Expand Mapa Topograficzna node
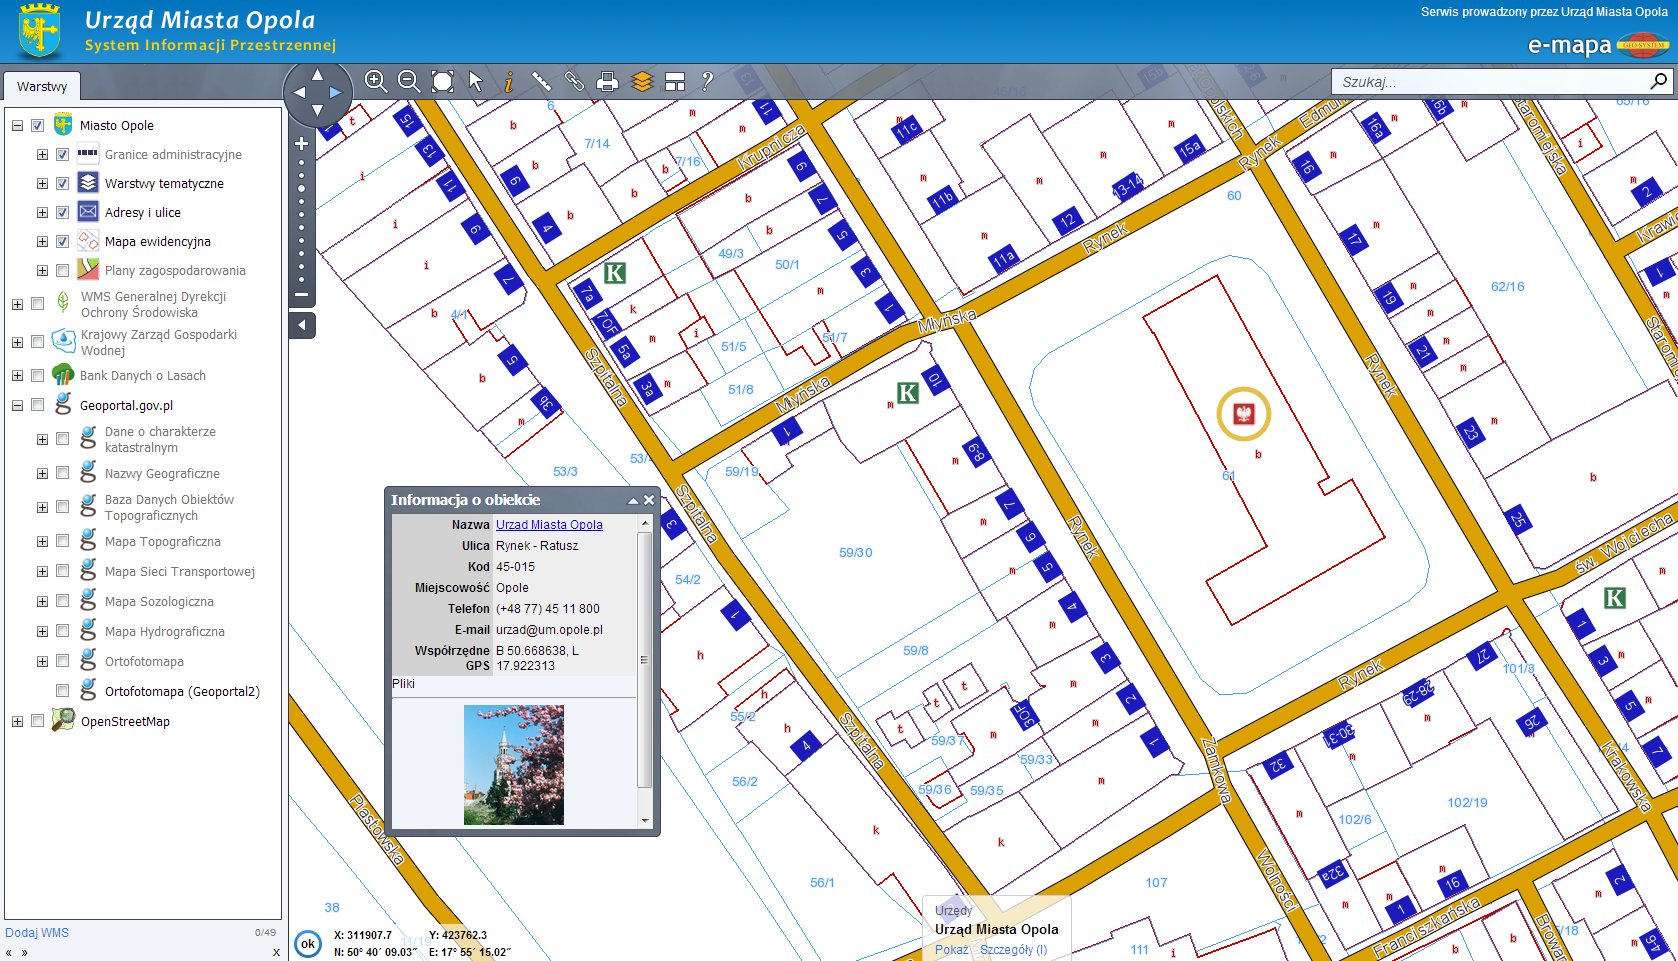 coord(42,542)
